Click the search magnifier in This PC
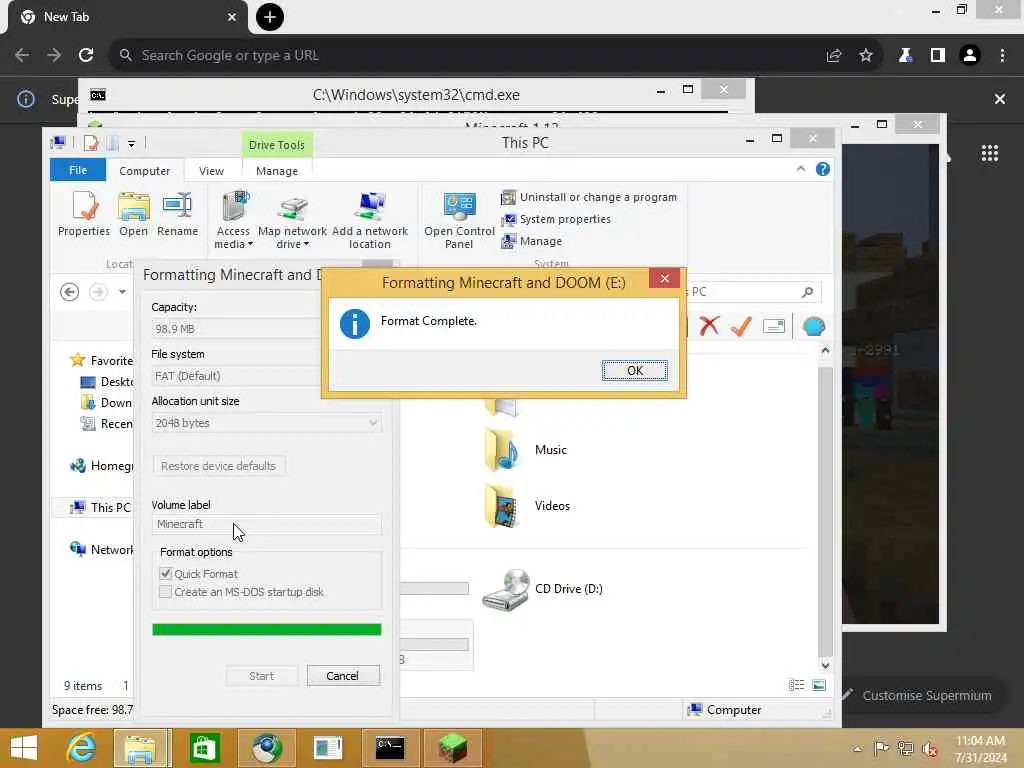 click(808, 292)
